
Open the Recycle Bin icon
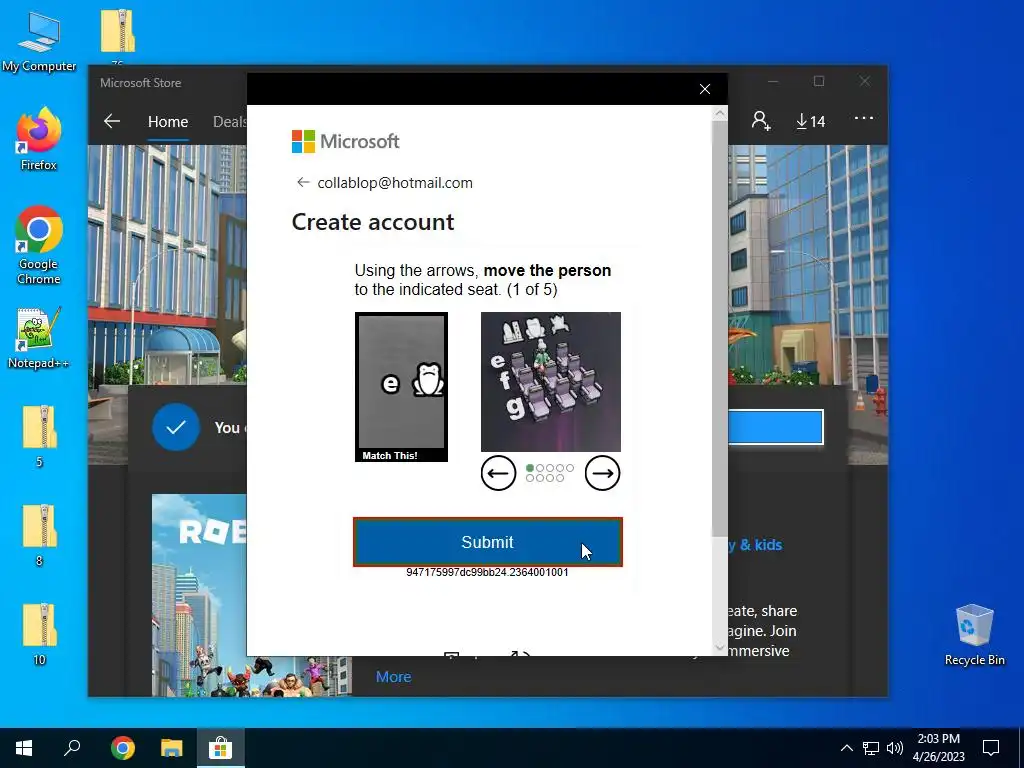[974, 635]
